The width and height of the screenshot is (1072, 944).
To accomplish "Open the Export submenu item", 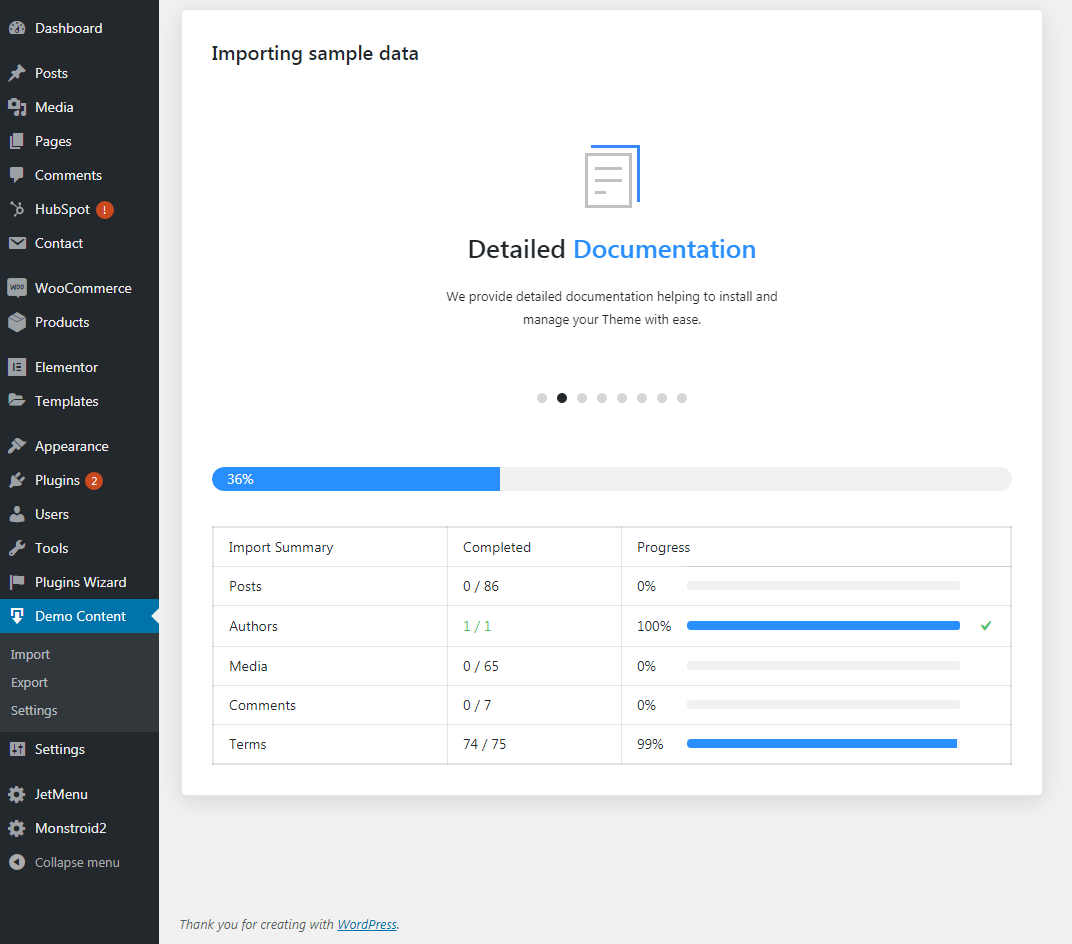I will click(x=29, y=682).
